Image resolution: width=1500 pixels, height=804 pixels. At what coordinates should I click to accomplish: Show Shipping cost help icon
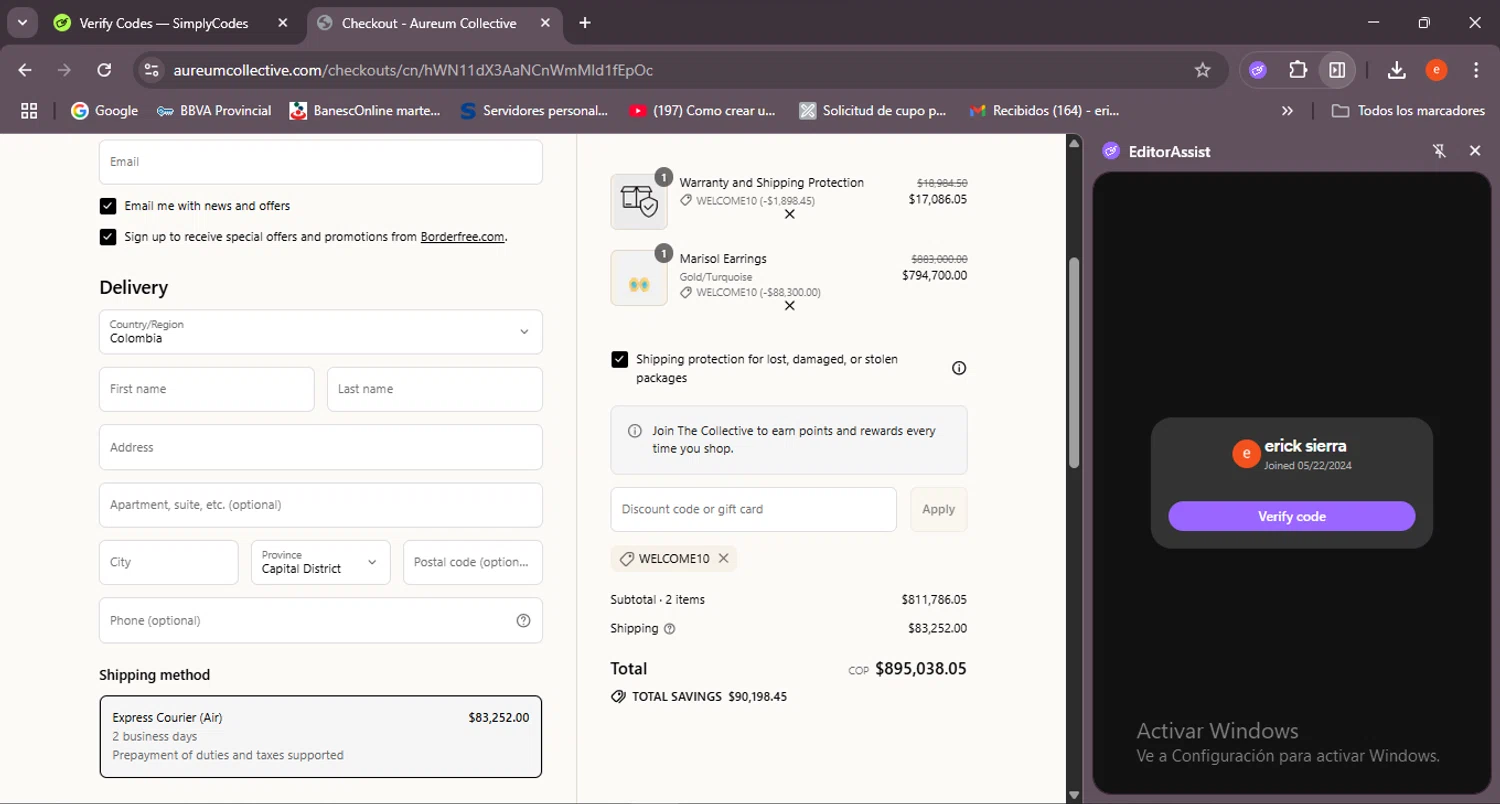click(670, 629)
